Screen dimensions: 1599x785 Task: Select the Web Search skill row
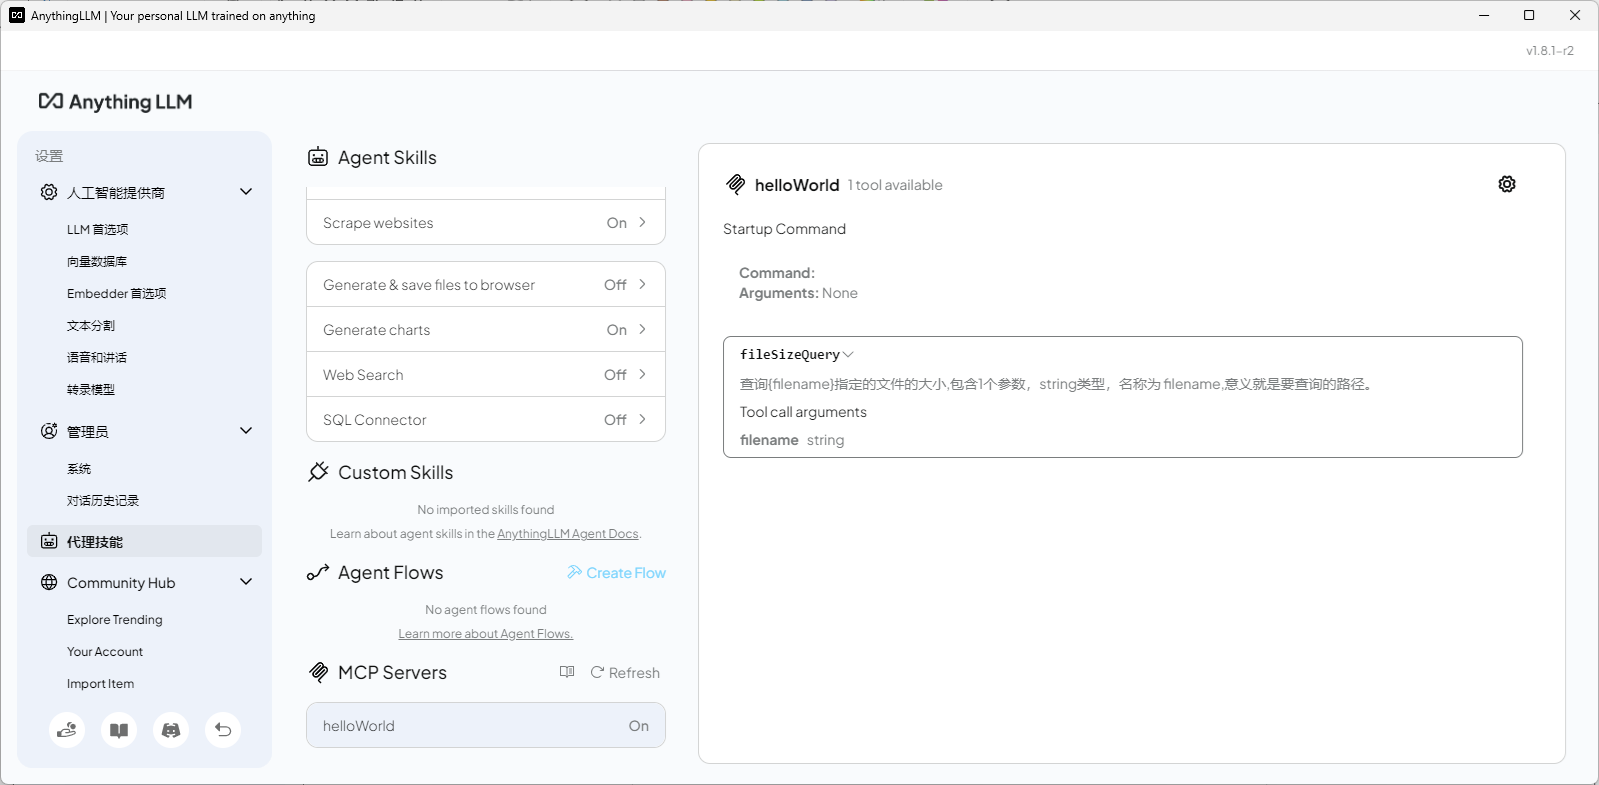(486, 374)
